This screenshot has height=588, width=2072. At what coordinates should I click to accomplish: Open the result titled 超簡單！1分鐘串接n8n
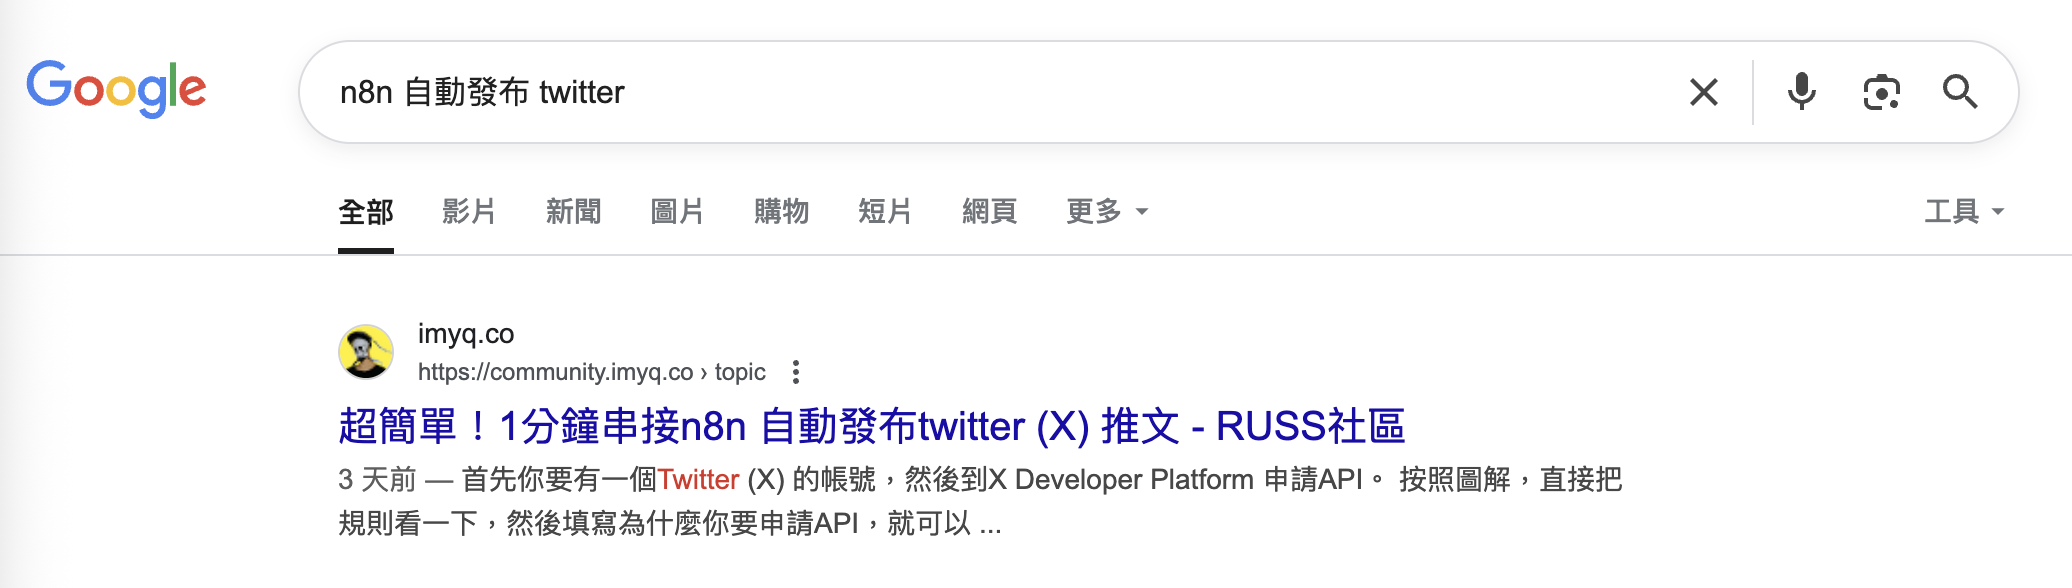point(871,427)
